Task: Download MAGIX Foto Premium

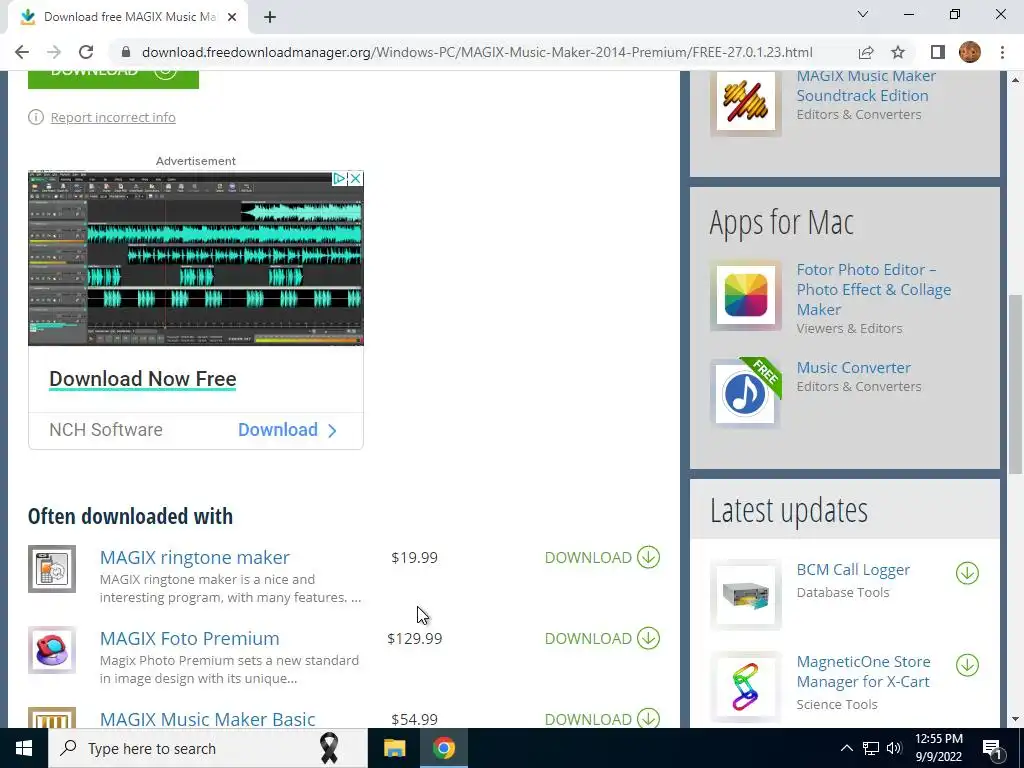Action: pyautogui.click(x=602, y=639)
